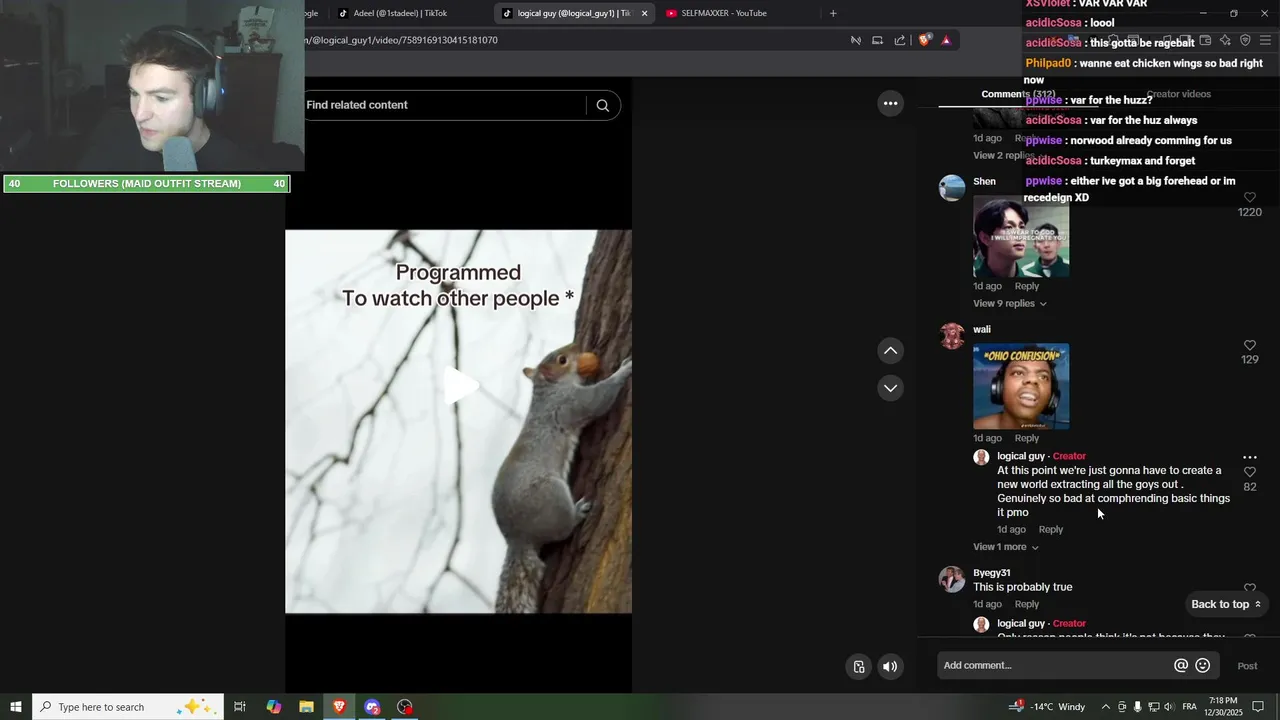Click Brave Rewards triangle icon
The height and width of the screenshot is (720, 1280).
[x=946, y=40]
